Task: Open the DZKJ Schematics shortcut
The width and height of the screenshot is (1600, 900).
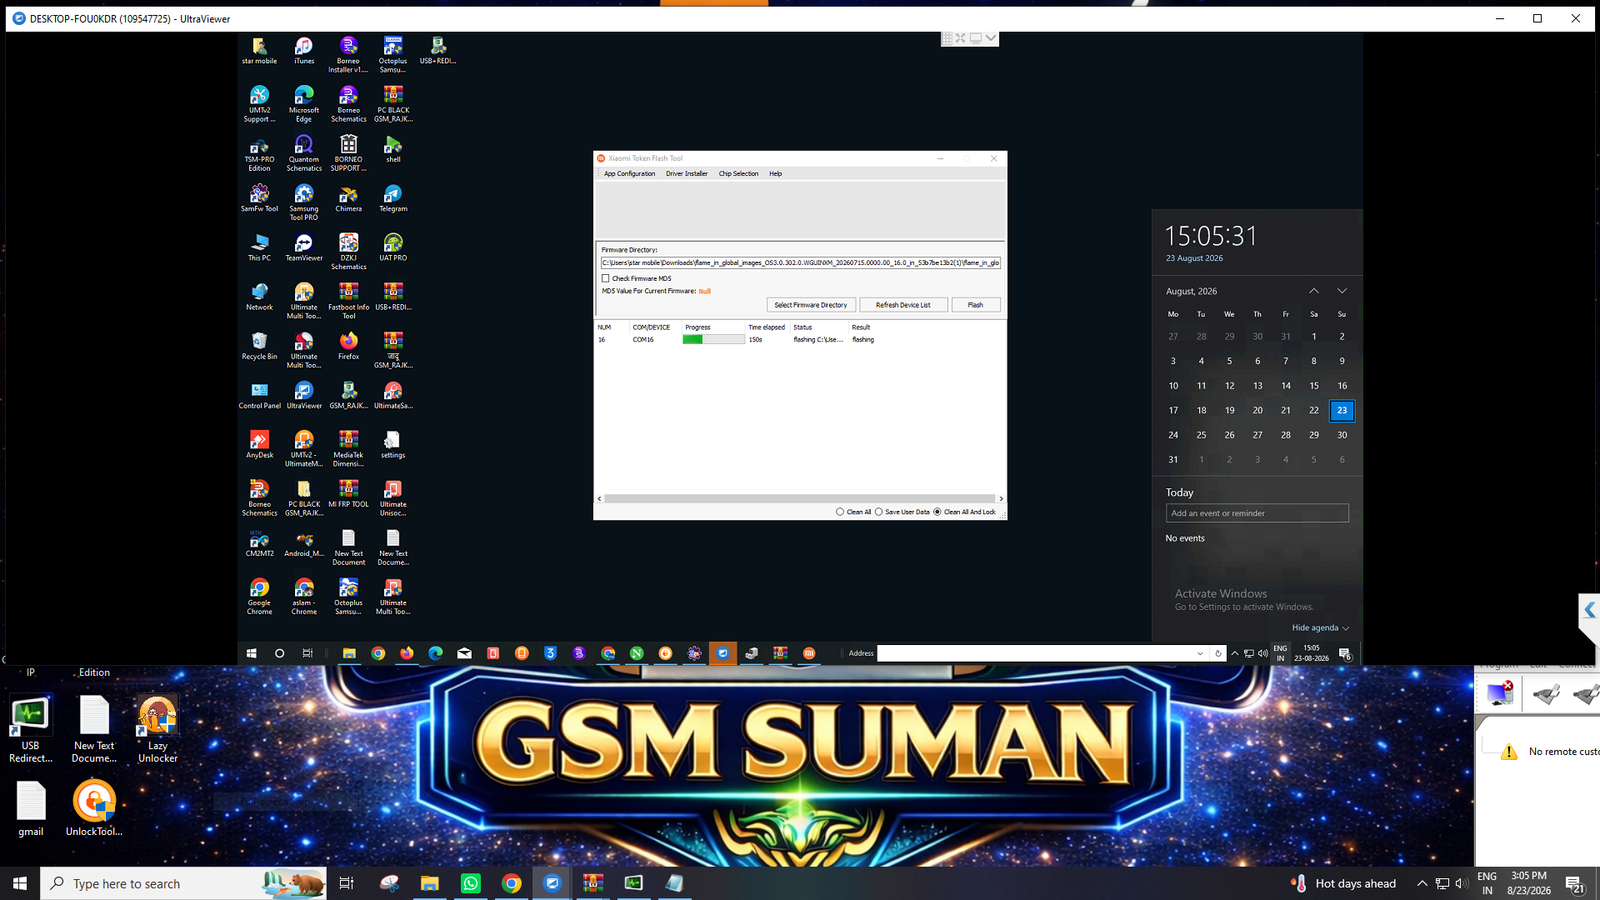Action: [x=348, y=251]
